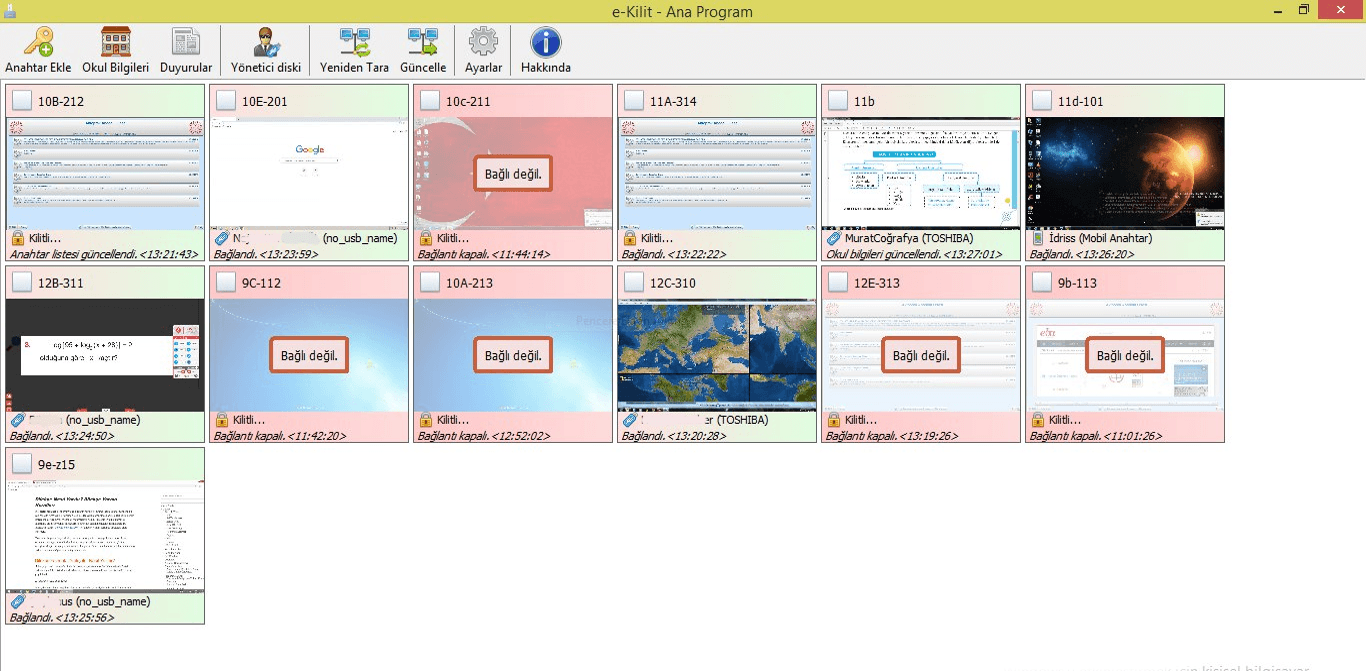Select the 11b diagram screen thumbnail
The image size is (1366, 671).
point(921,173)
